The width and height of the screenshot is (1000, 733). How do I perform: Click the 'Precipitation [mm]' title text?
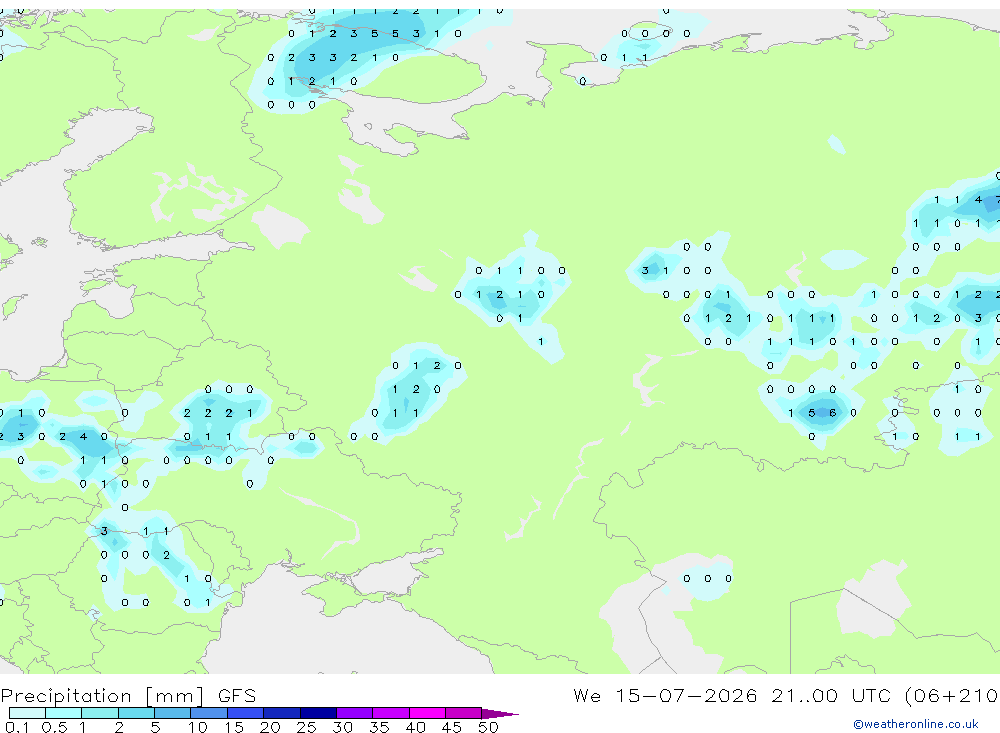[x=103, y=696]
